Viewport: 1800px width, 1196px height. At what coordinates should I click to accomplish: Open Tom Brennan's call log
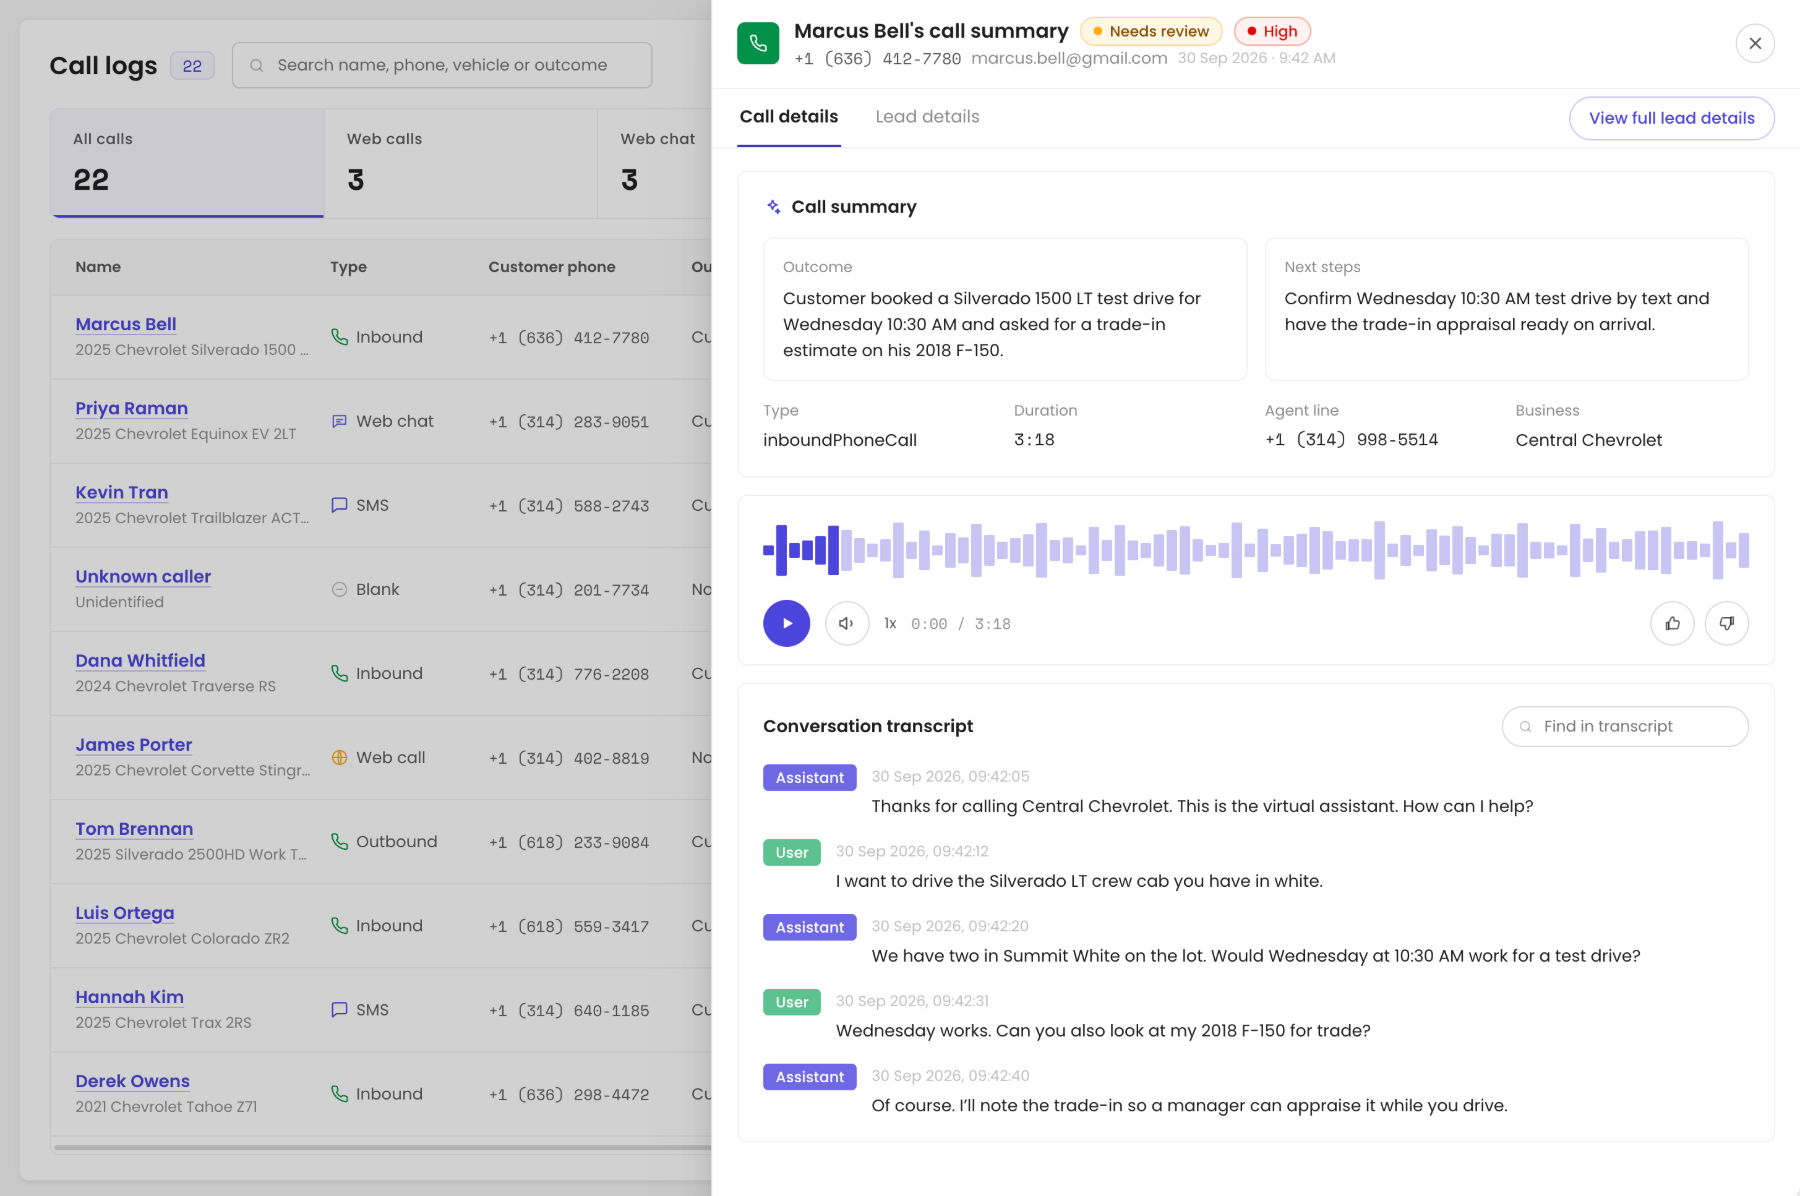(134, 828)
